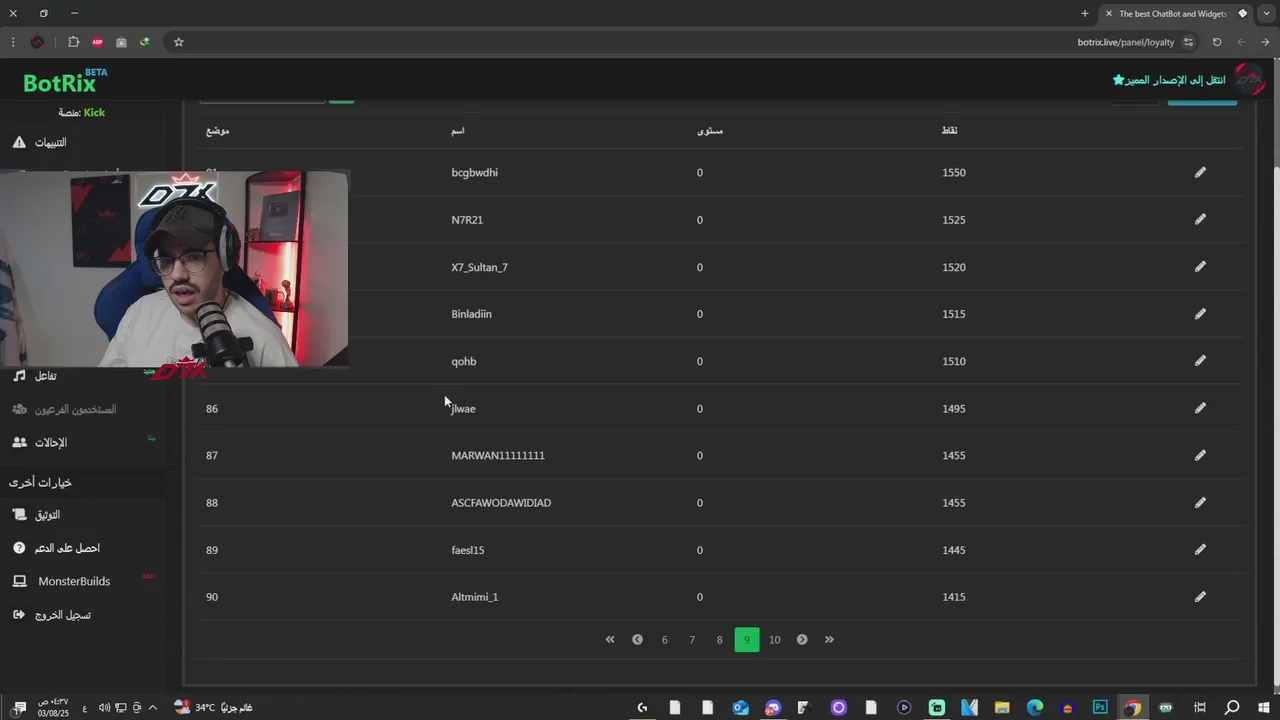Screen dimensions: 1280x720
Task: Click the points value 1550
Action: pyautogui.click(x=954, y=172)
